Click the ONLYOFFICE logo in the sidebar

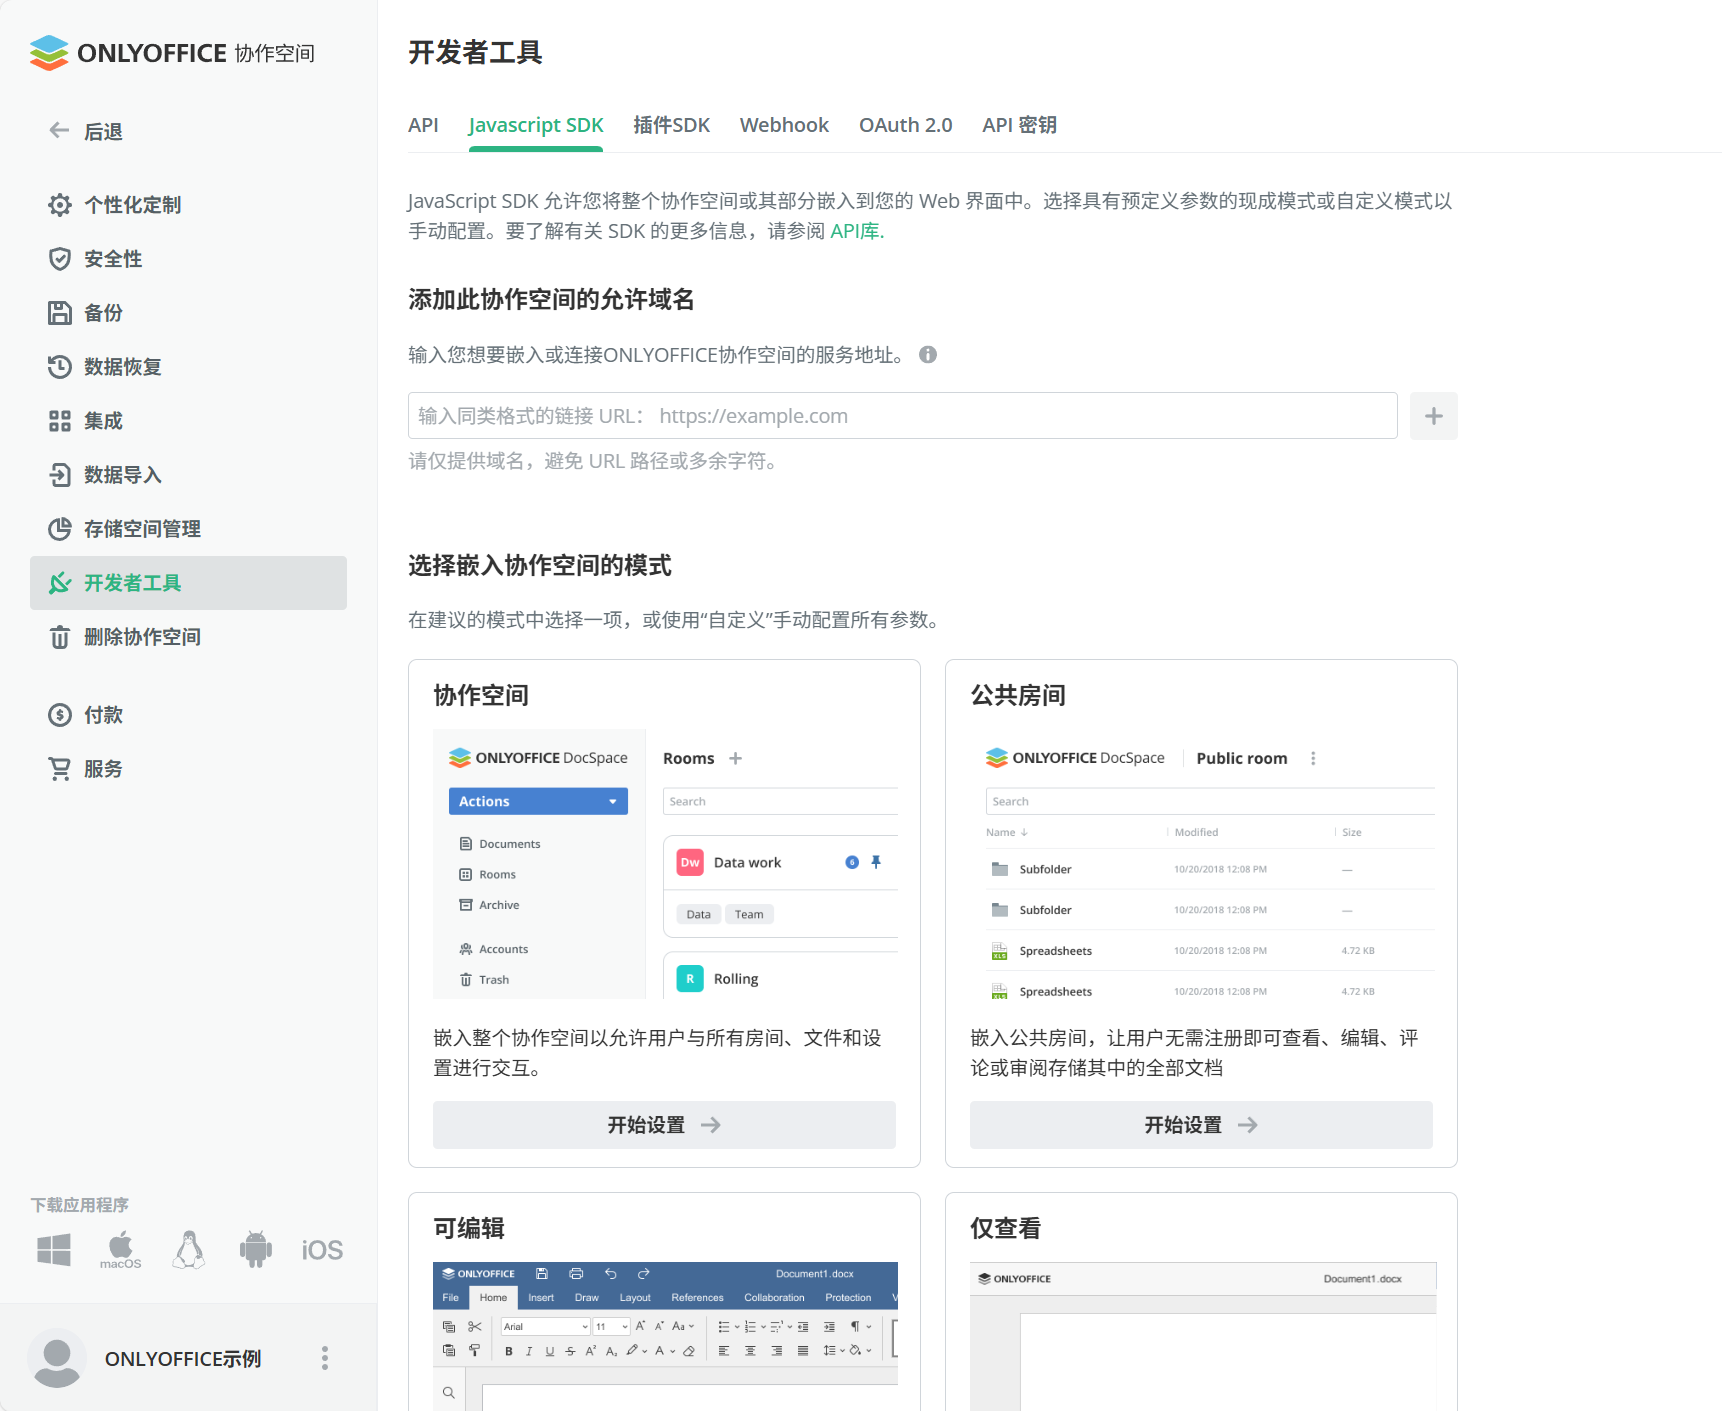172,53
